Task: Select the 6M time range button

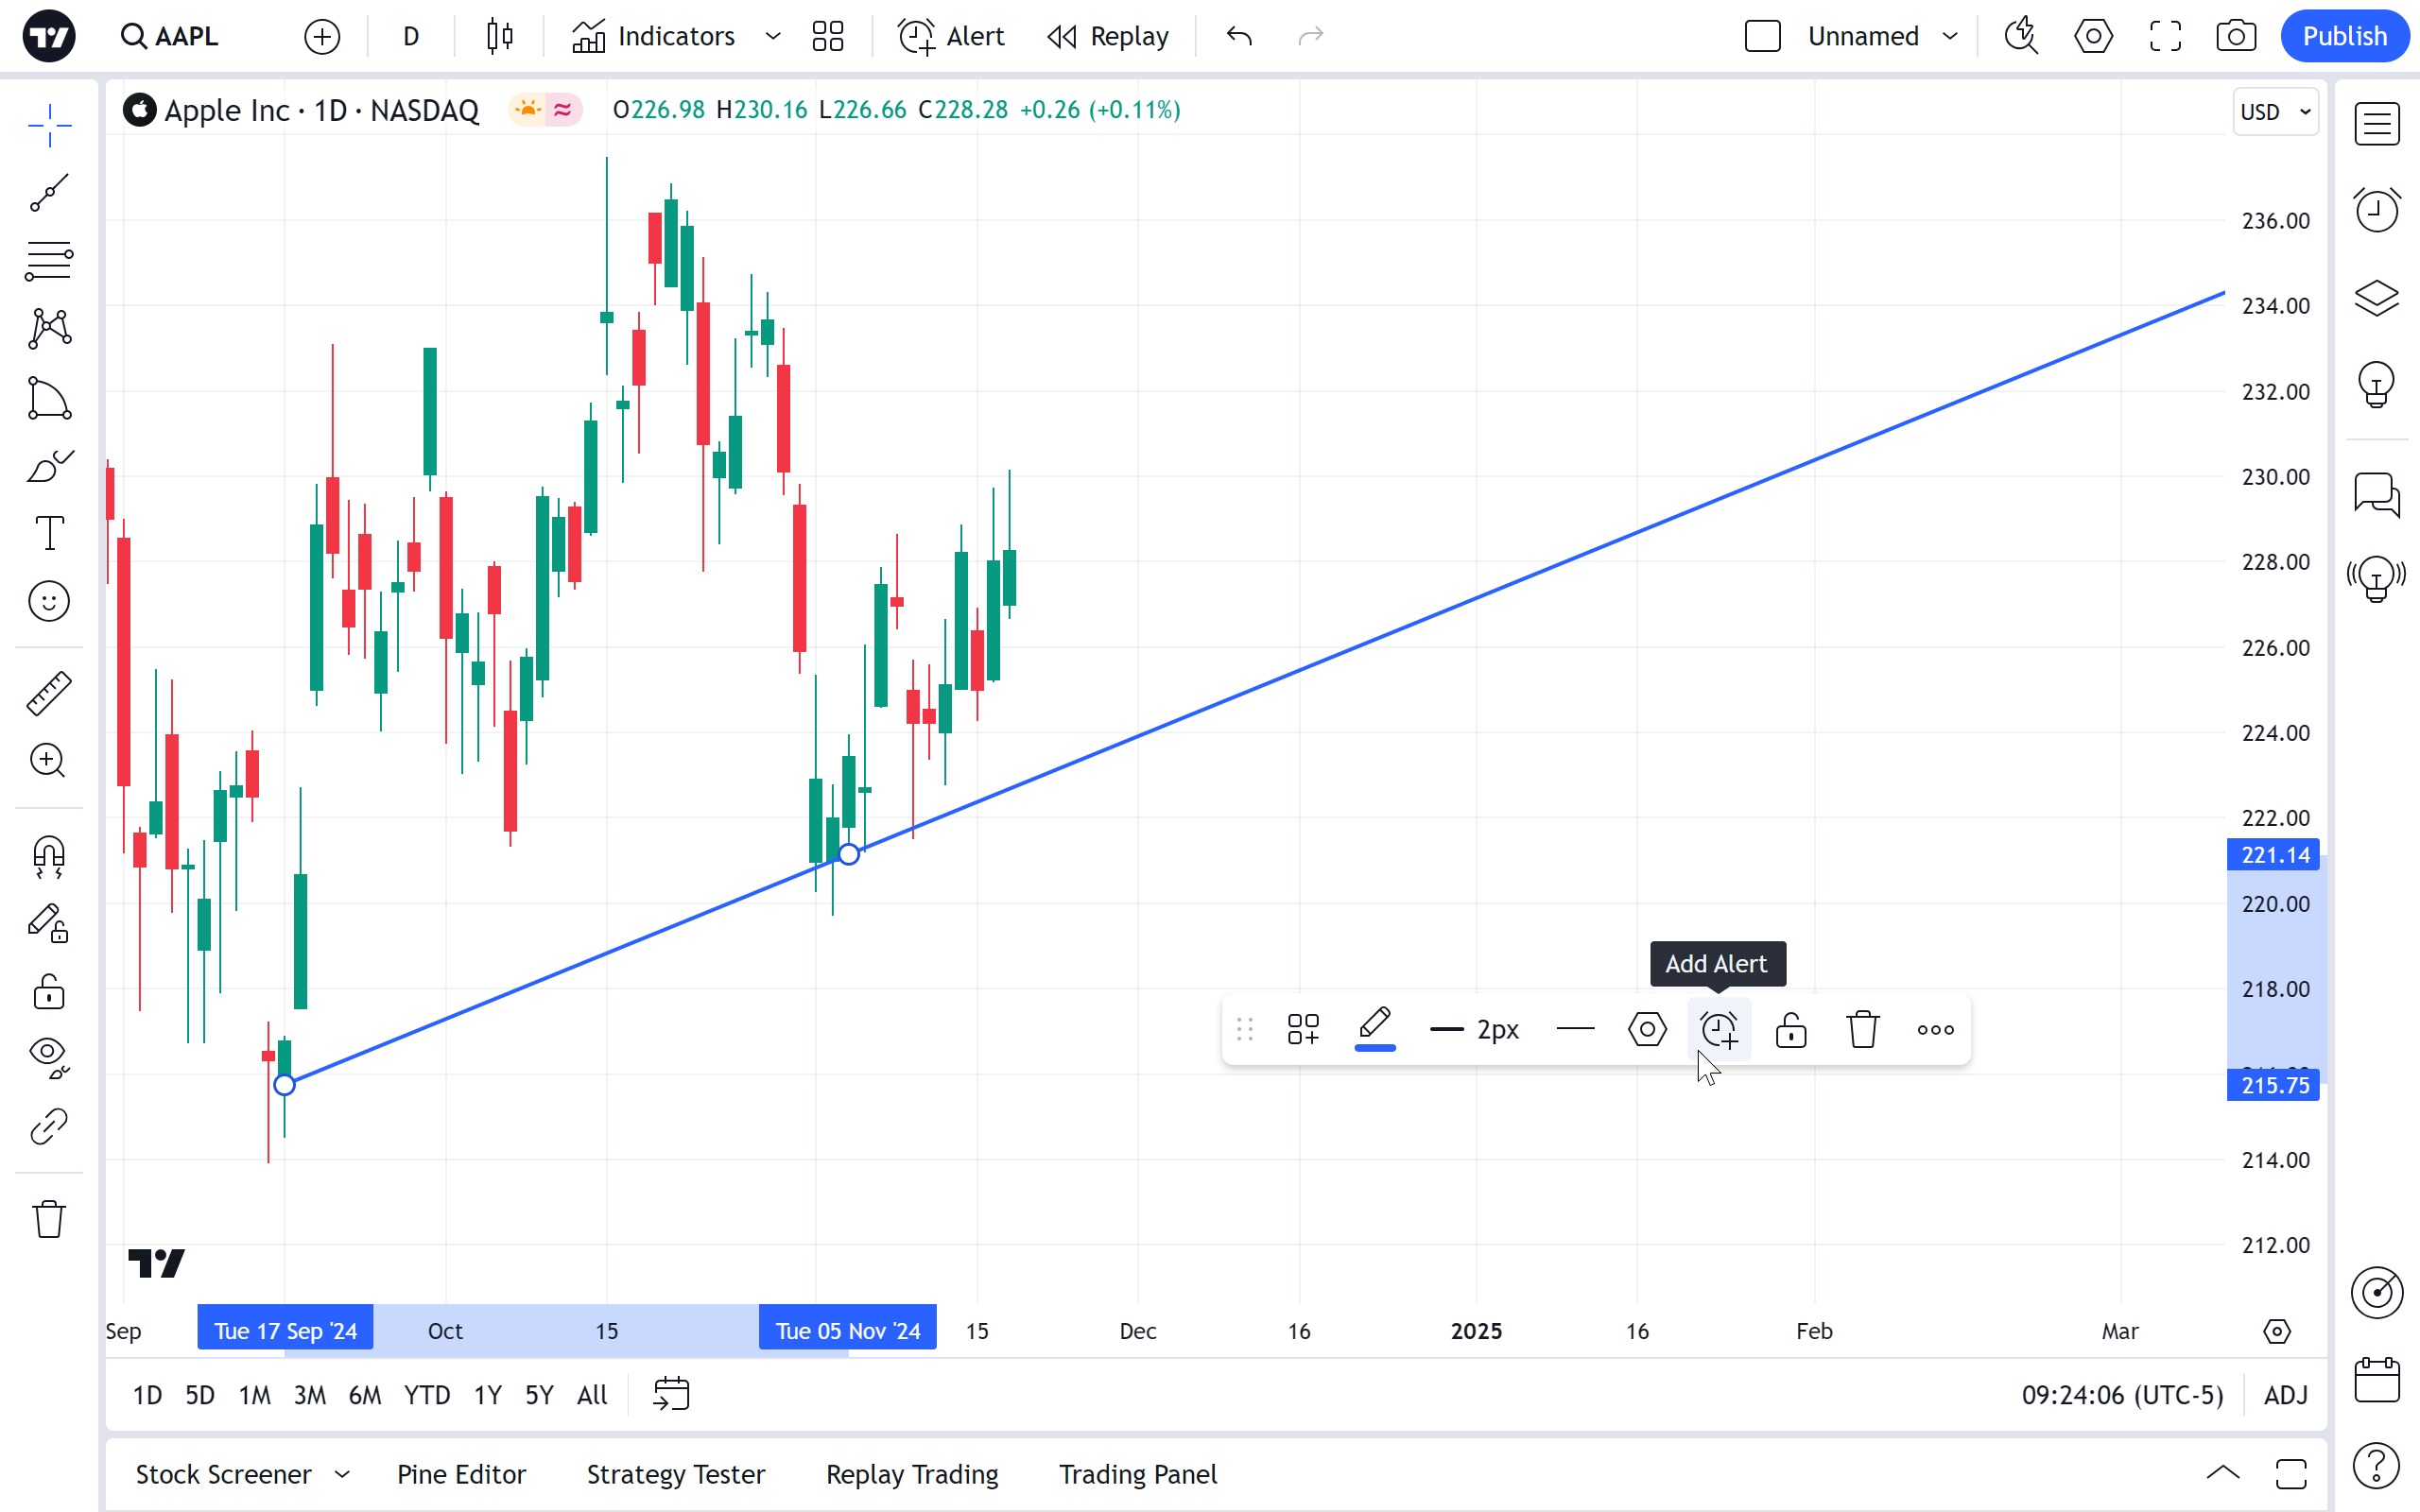Action: tap(364, 1395)
